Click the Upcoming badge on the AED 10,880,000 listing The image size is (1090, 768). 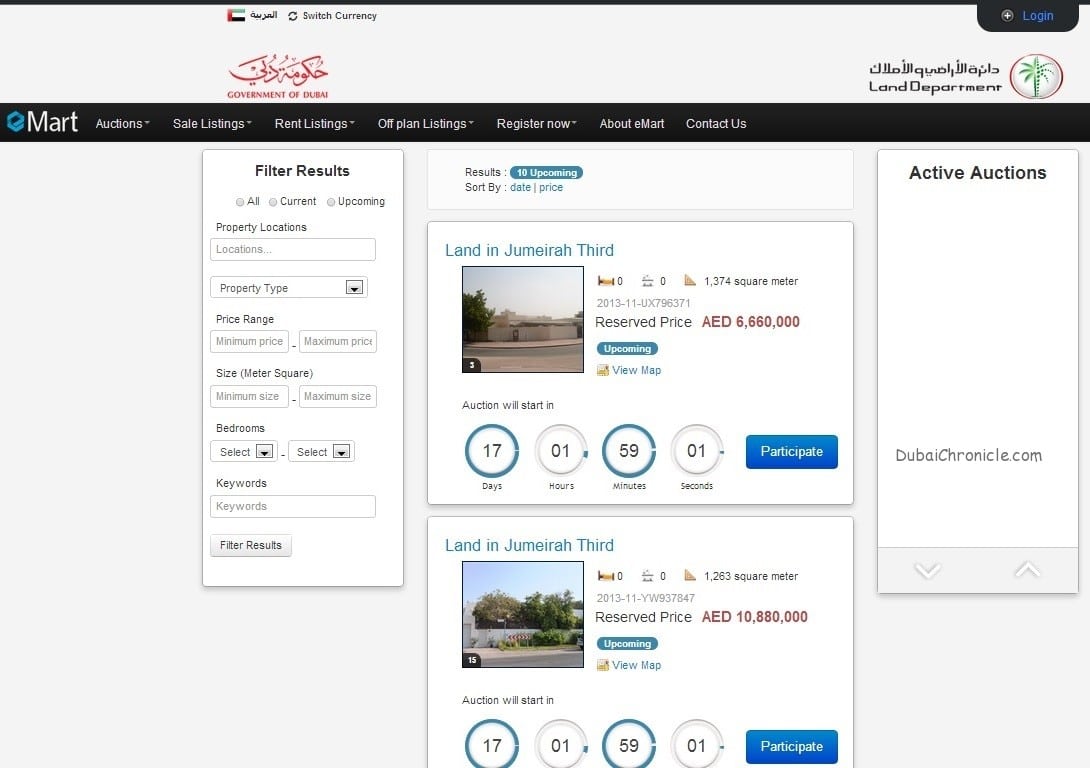tap(627, 644)
